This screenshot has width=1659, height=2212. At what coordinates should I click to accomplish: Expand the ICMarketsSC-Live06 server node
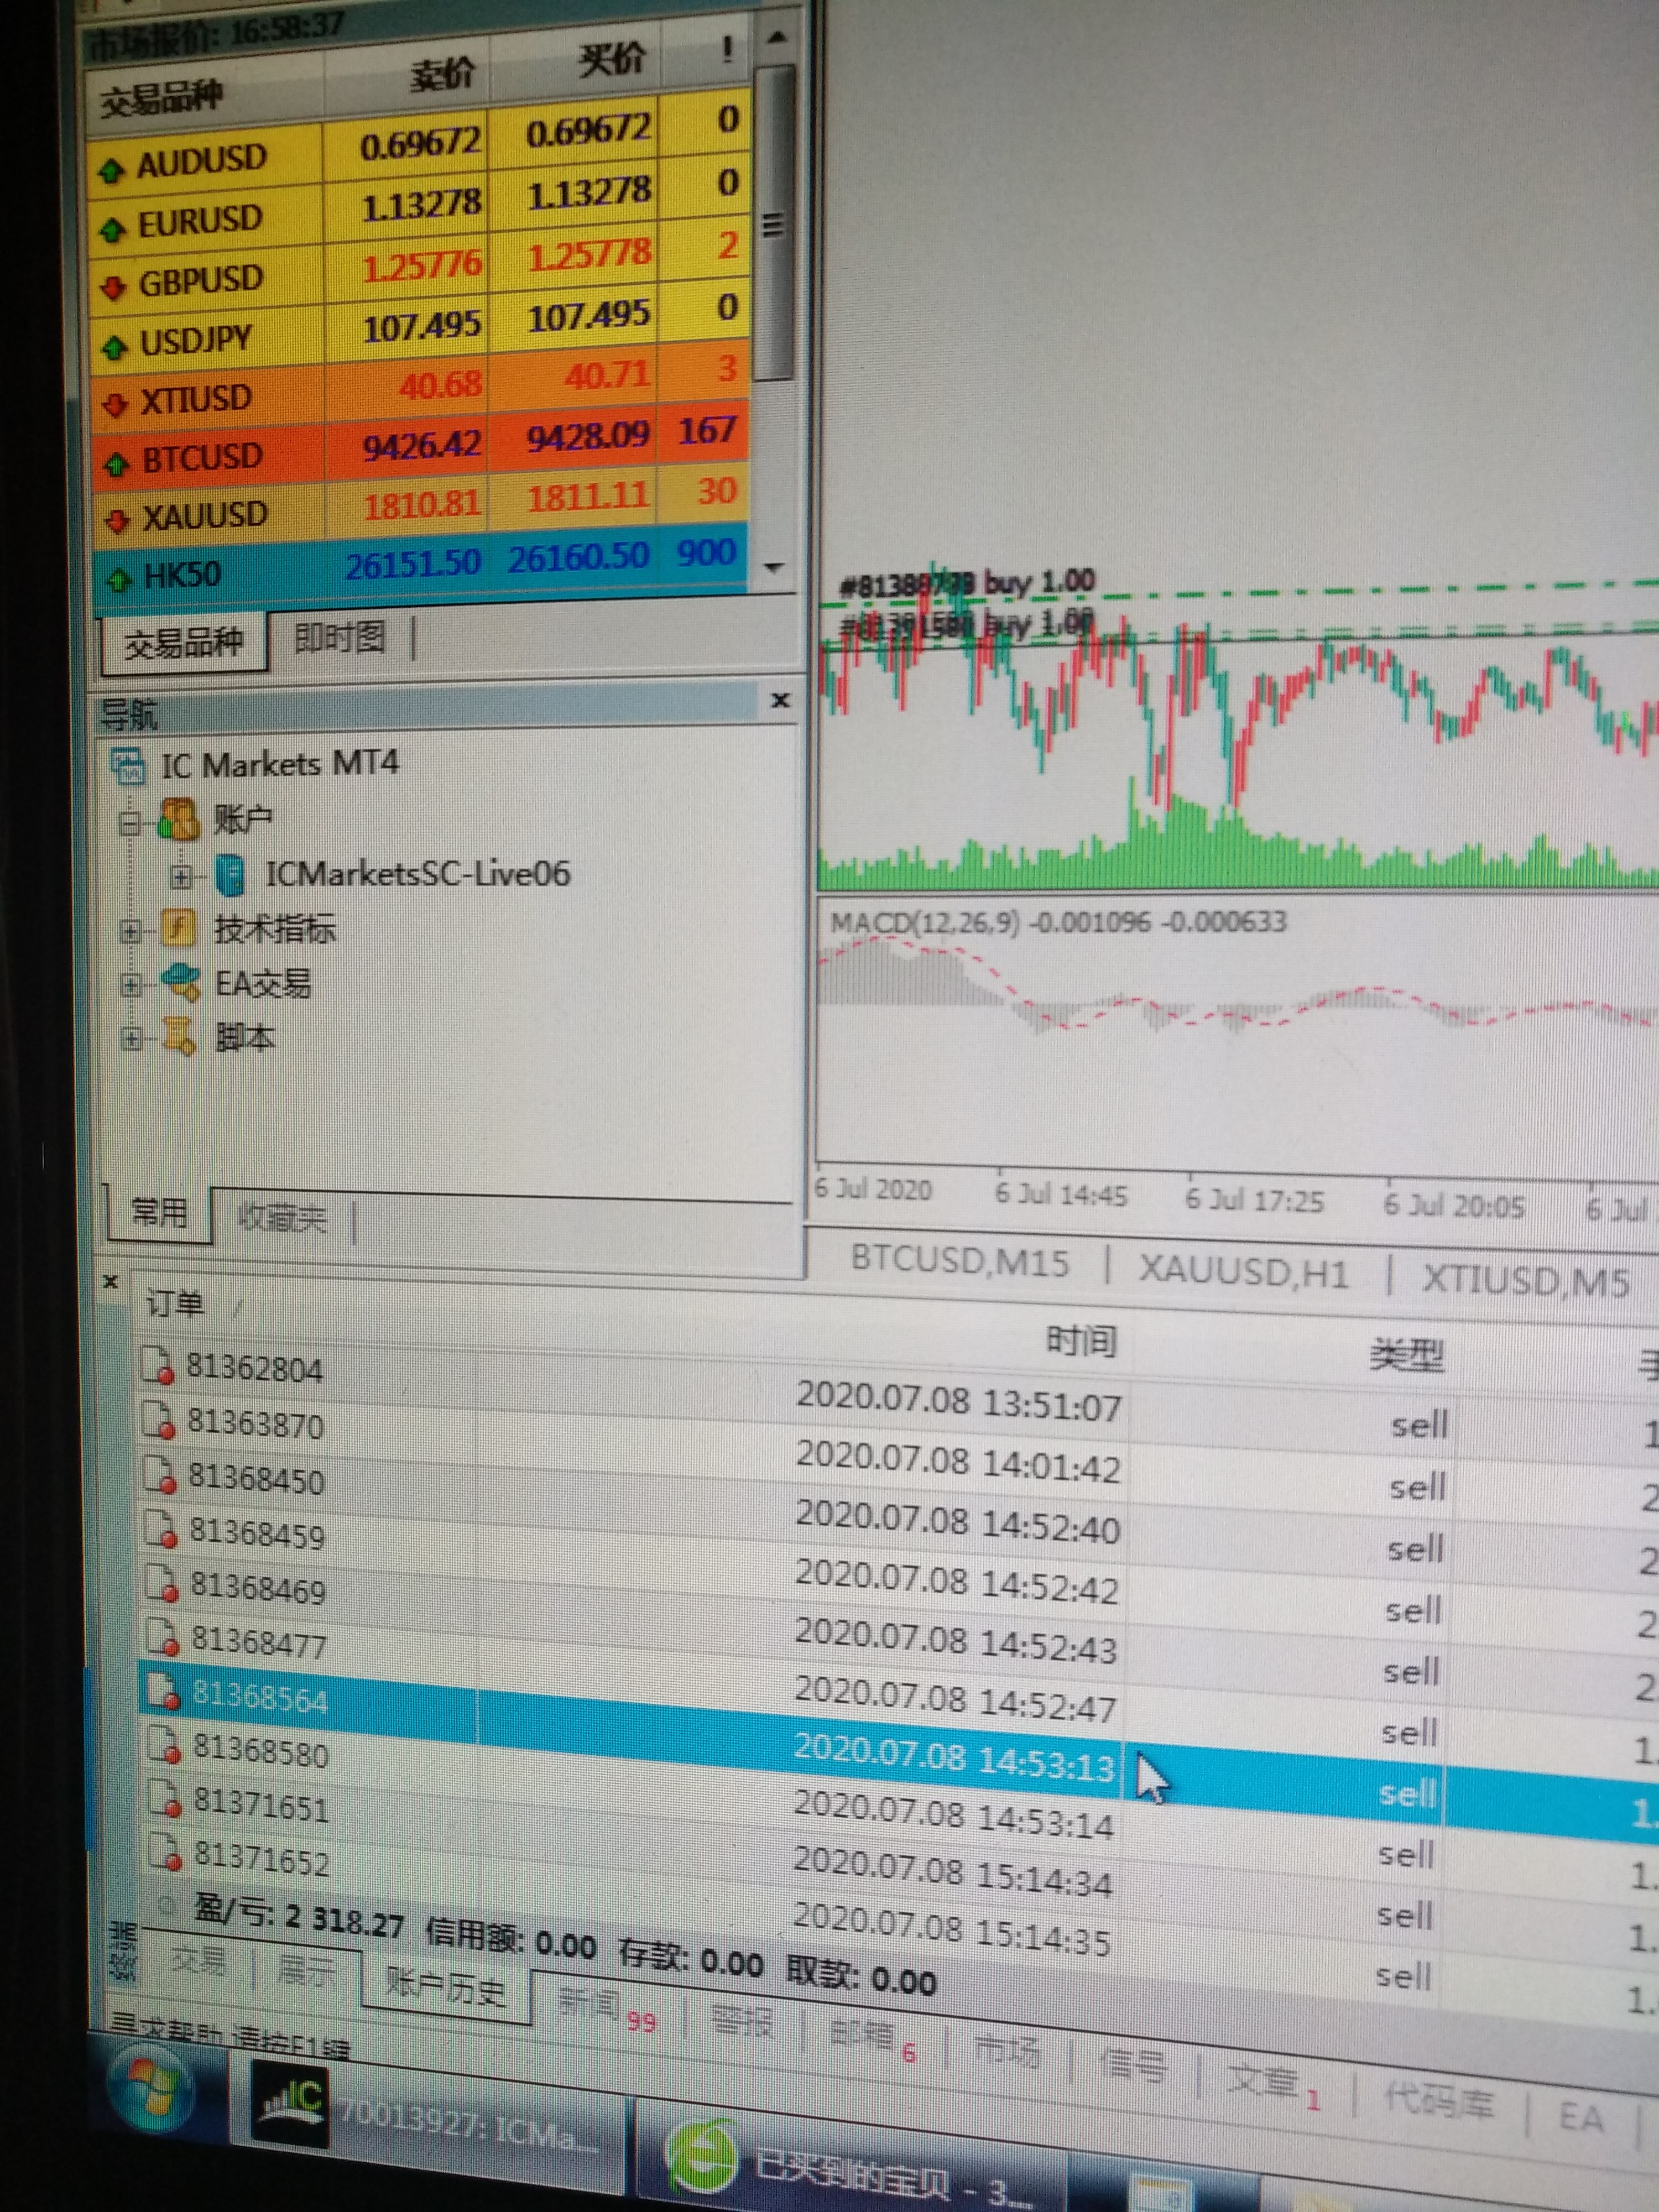pyautogui.click(x=181, y=877)
